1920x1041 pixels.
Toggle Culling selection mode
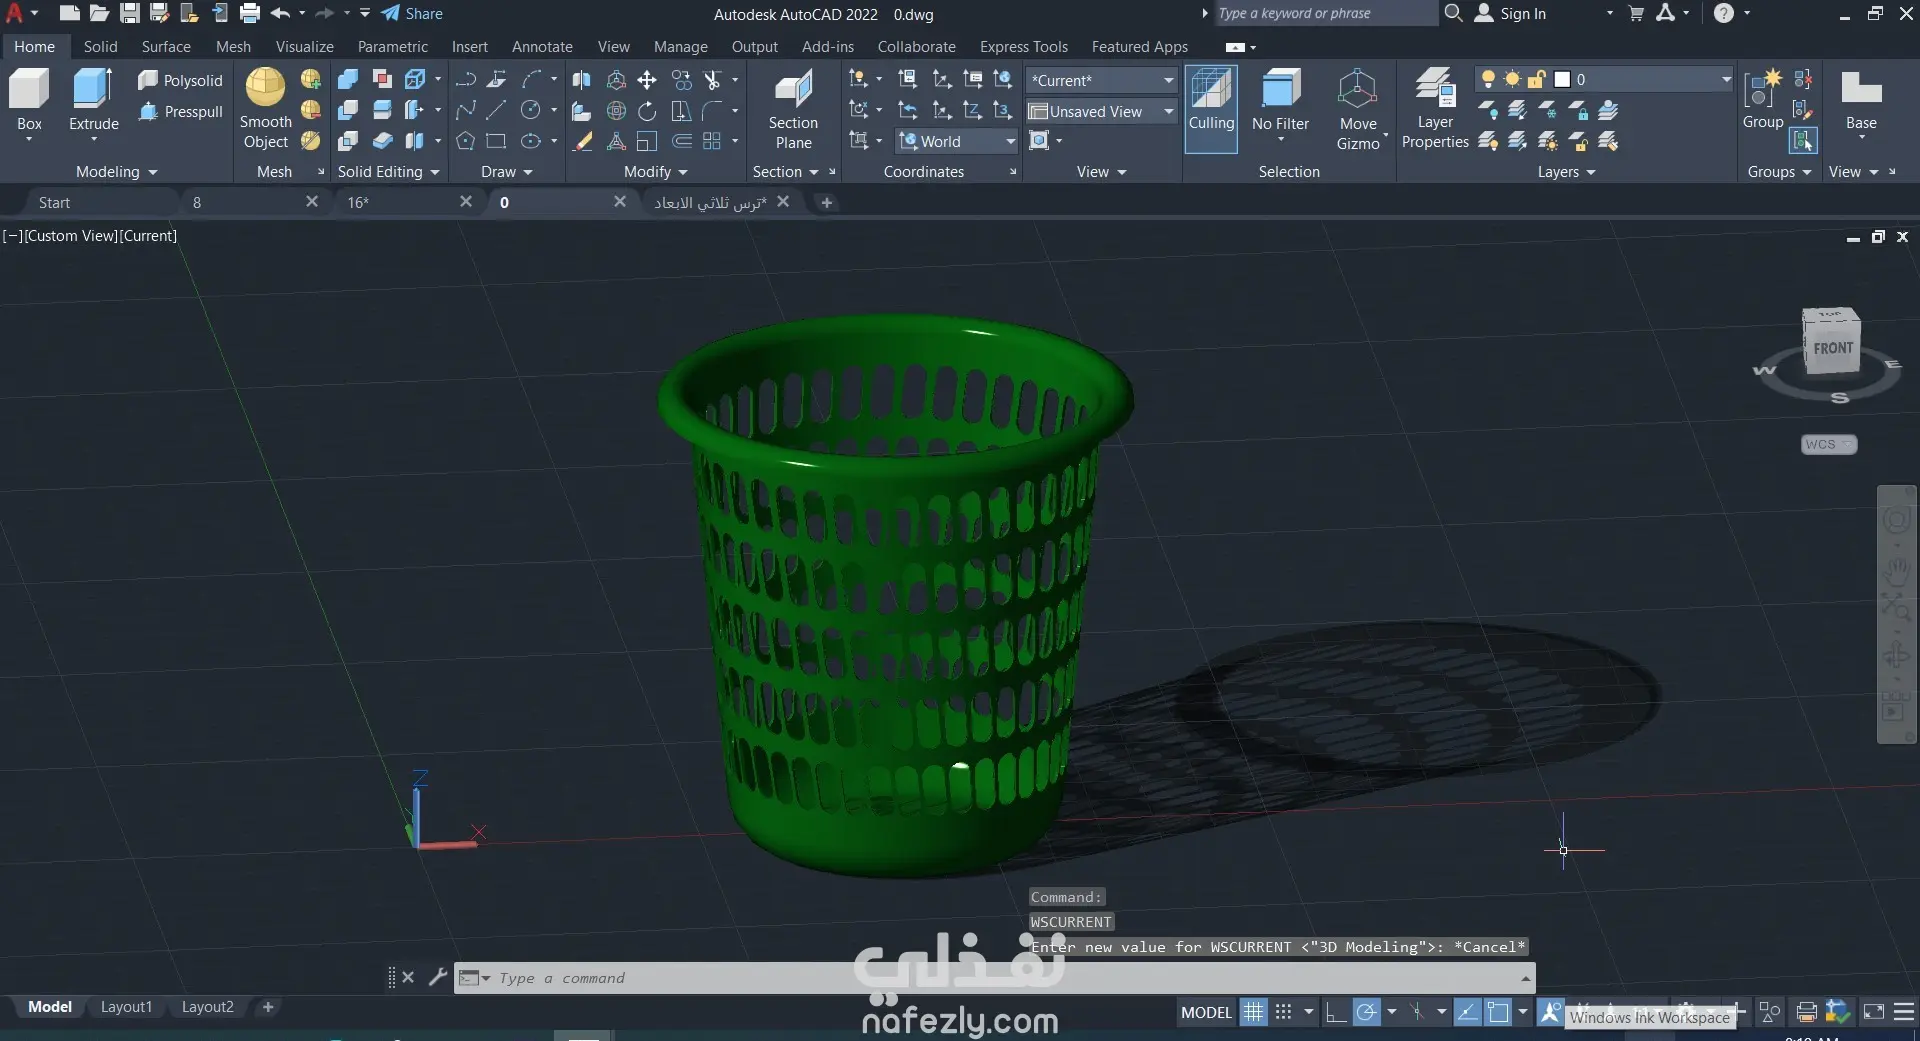pyautogui.click(x=1211, y=109)
